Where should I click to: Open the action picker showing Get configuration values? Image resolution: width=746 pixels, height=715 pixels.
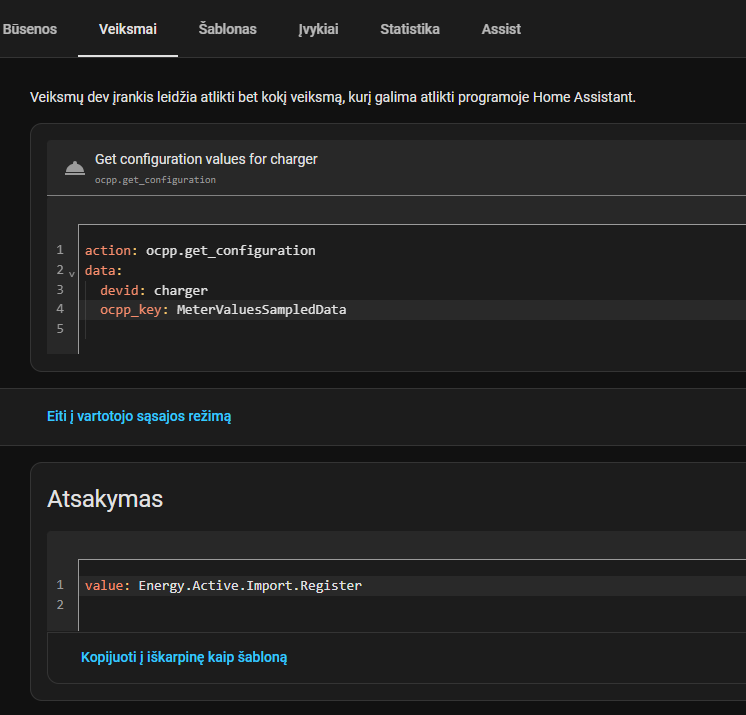[x=400, y=168]
